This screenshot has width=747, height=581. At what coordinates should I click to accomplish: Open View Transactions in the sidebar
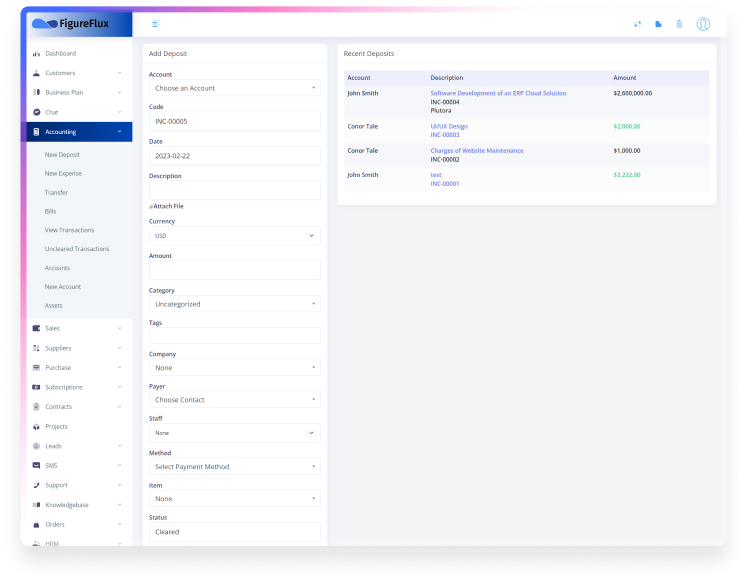(x=69, y=230)
